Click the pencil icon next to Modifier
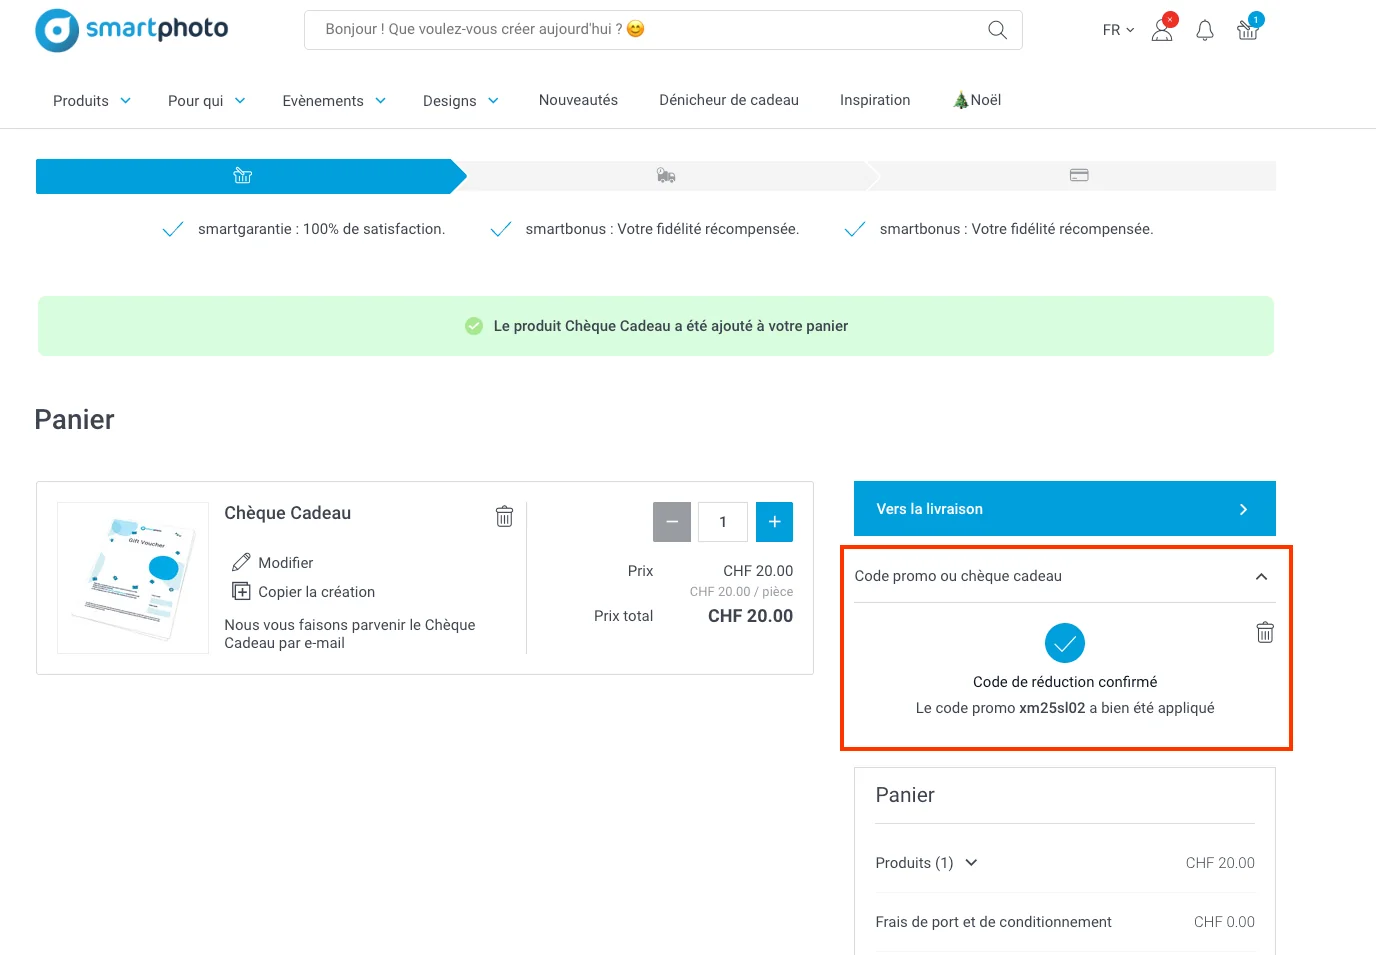Viewport: 1376px width, 955px height. click(x=240, y=561)
